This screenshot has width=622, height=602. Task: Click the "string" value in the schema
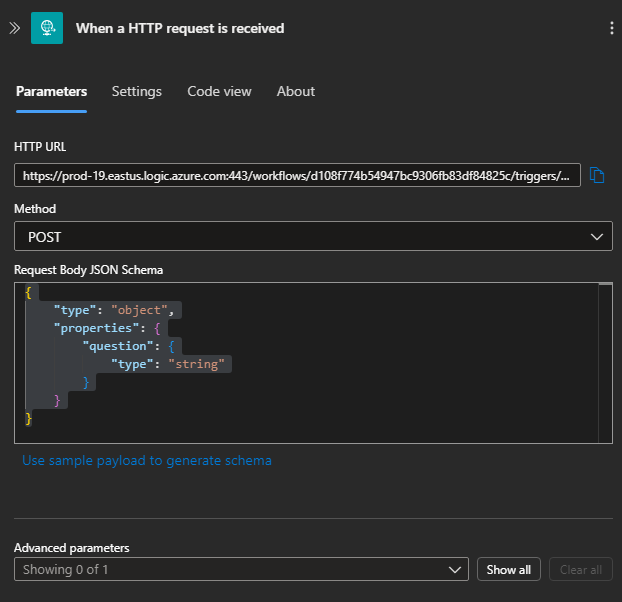(x=196, y=364)
